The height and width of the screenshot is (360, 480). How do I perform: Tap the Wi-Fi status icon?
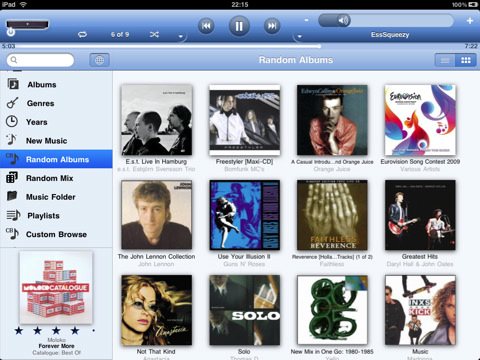point(23,4)
